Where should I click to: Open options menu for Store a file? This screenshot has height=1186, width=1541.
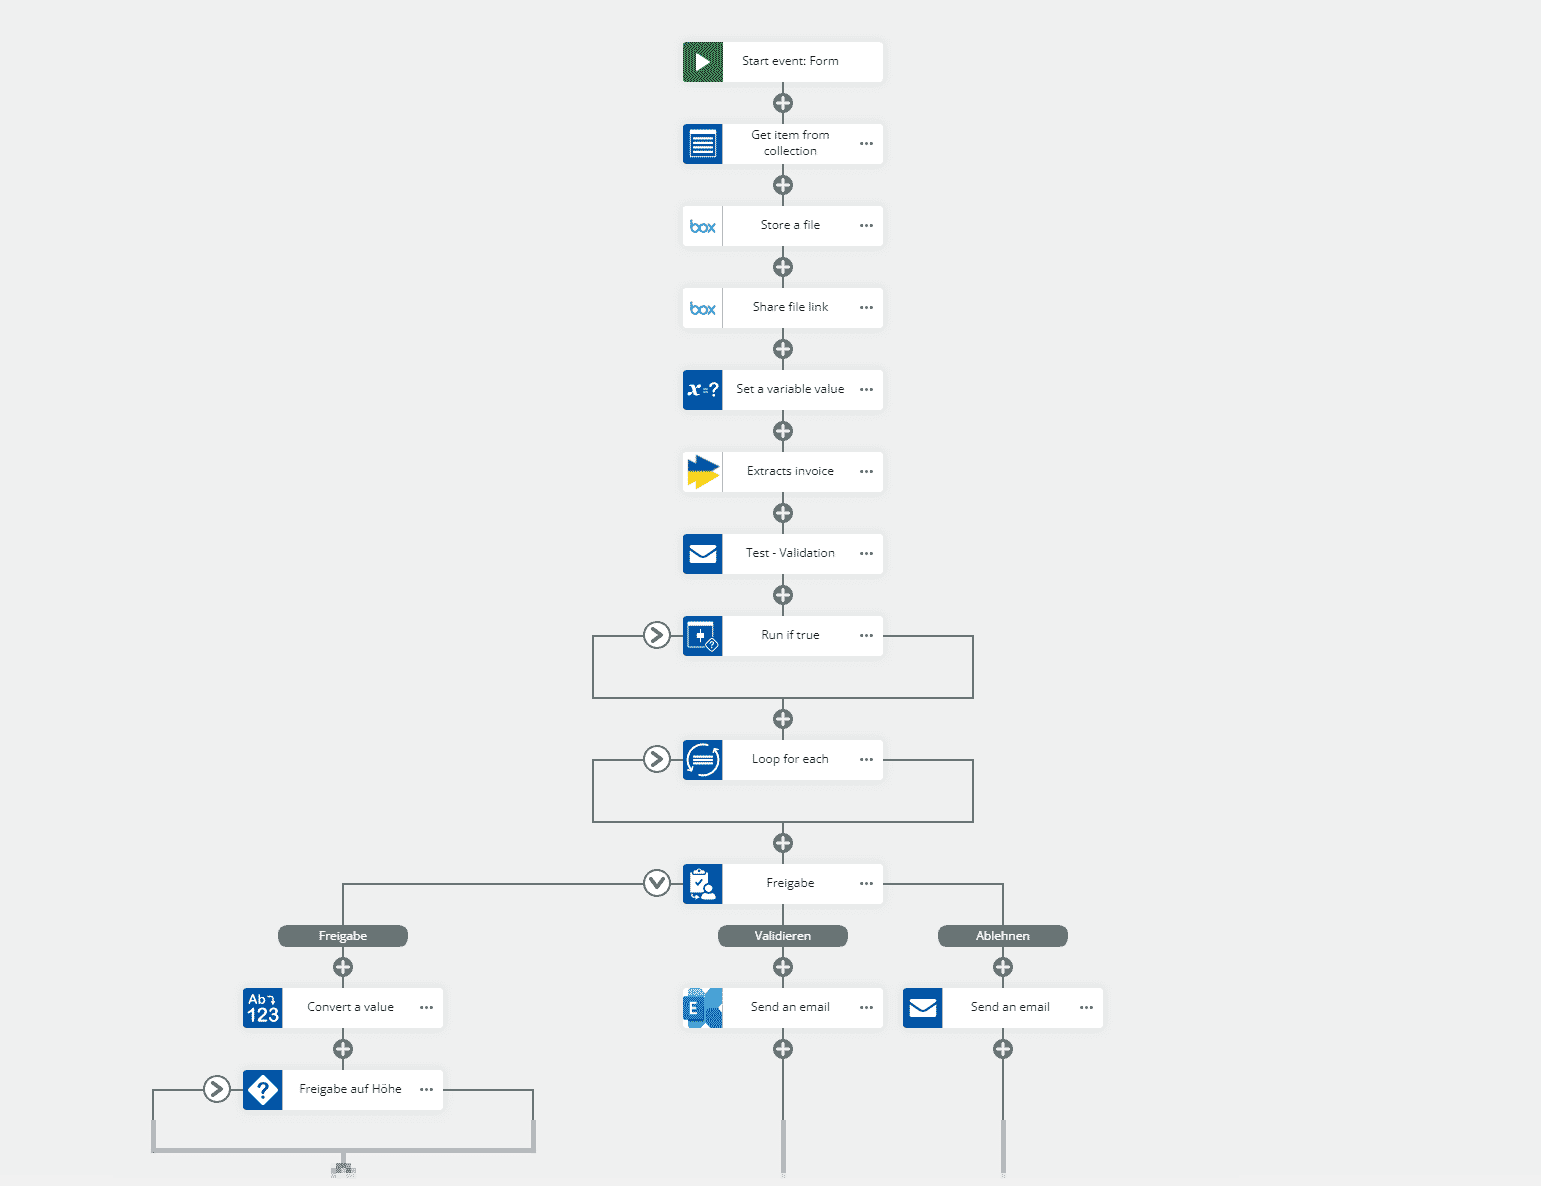click(866, 226)
